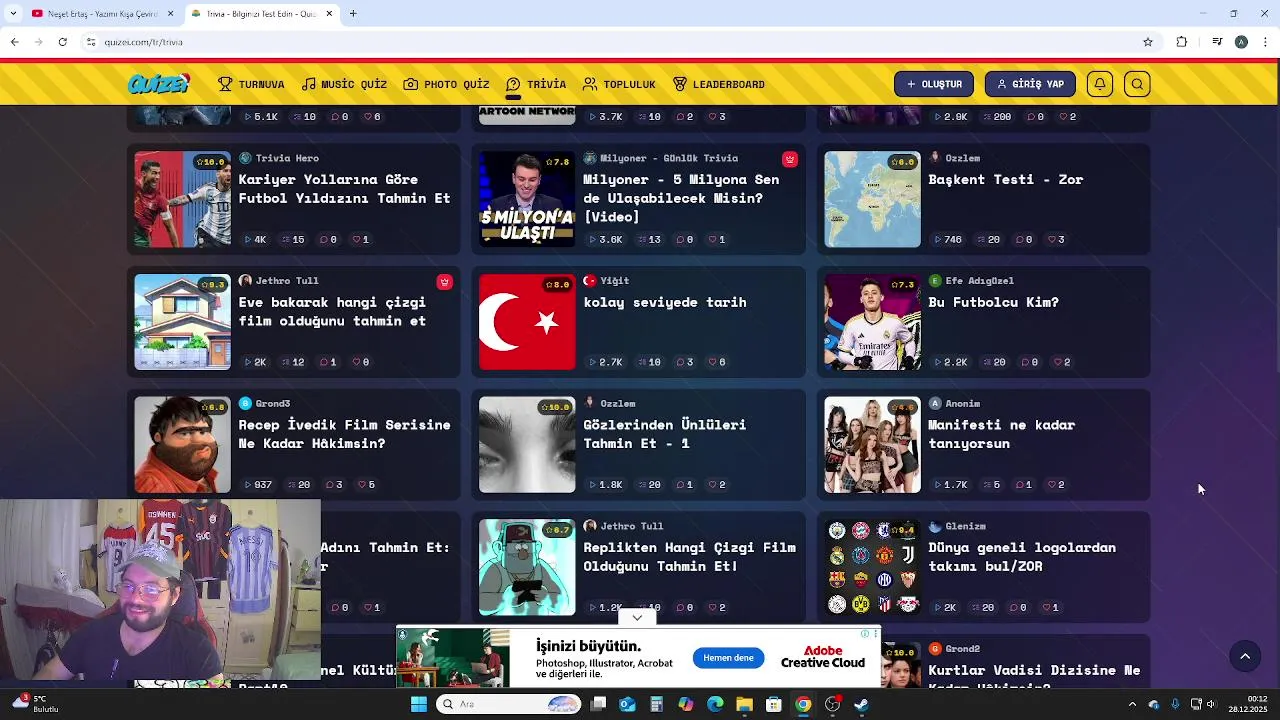Open the 'Başkent Testi - Zor' quiz

[x=1005, y=179]
